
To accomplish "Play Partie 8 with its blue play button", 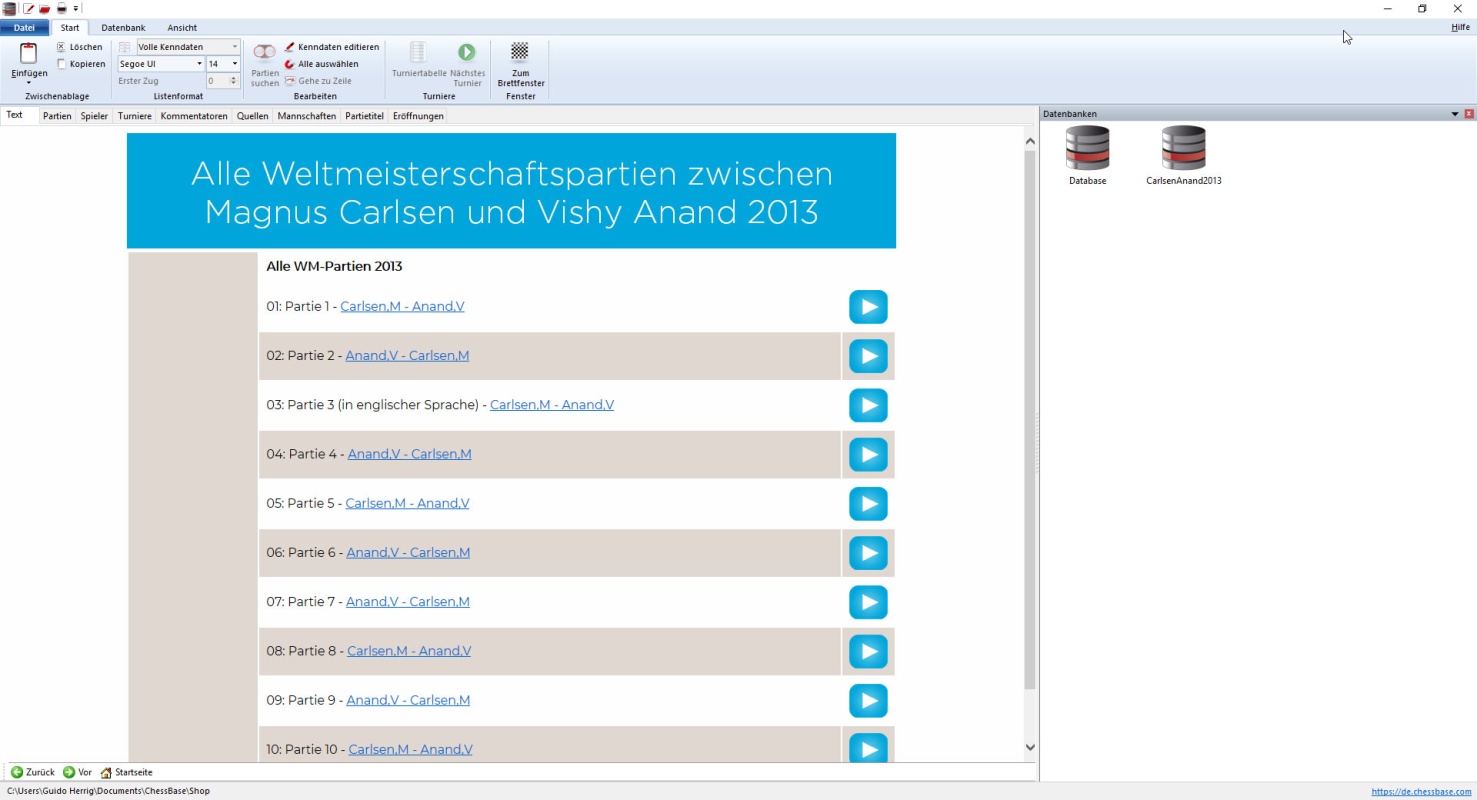I will (x=868, y=652).
